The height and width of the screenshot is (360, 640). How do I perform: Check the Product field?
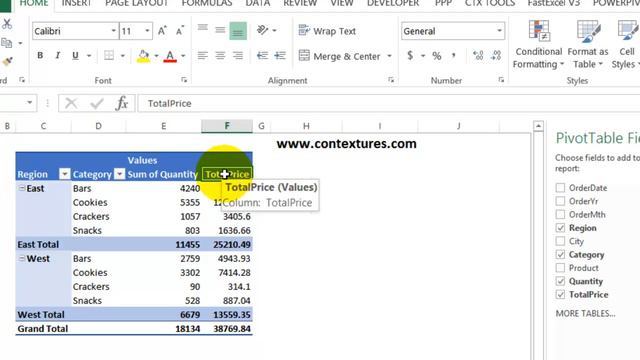560,267
